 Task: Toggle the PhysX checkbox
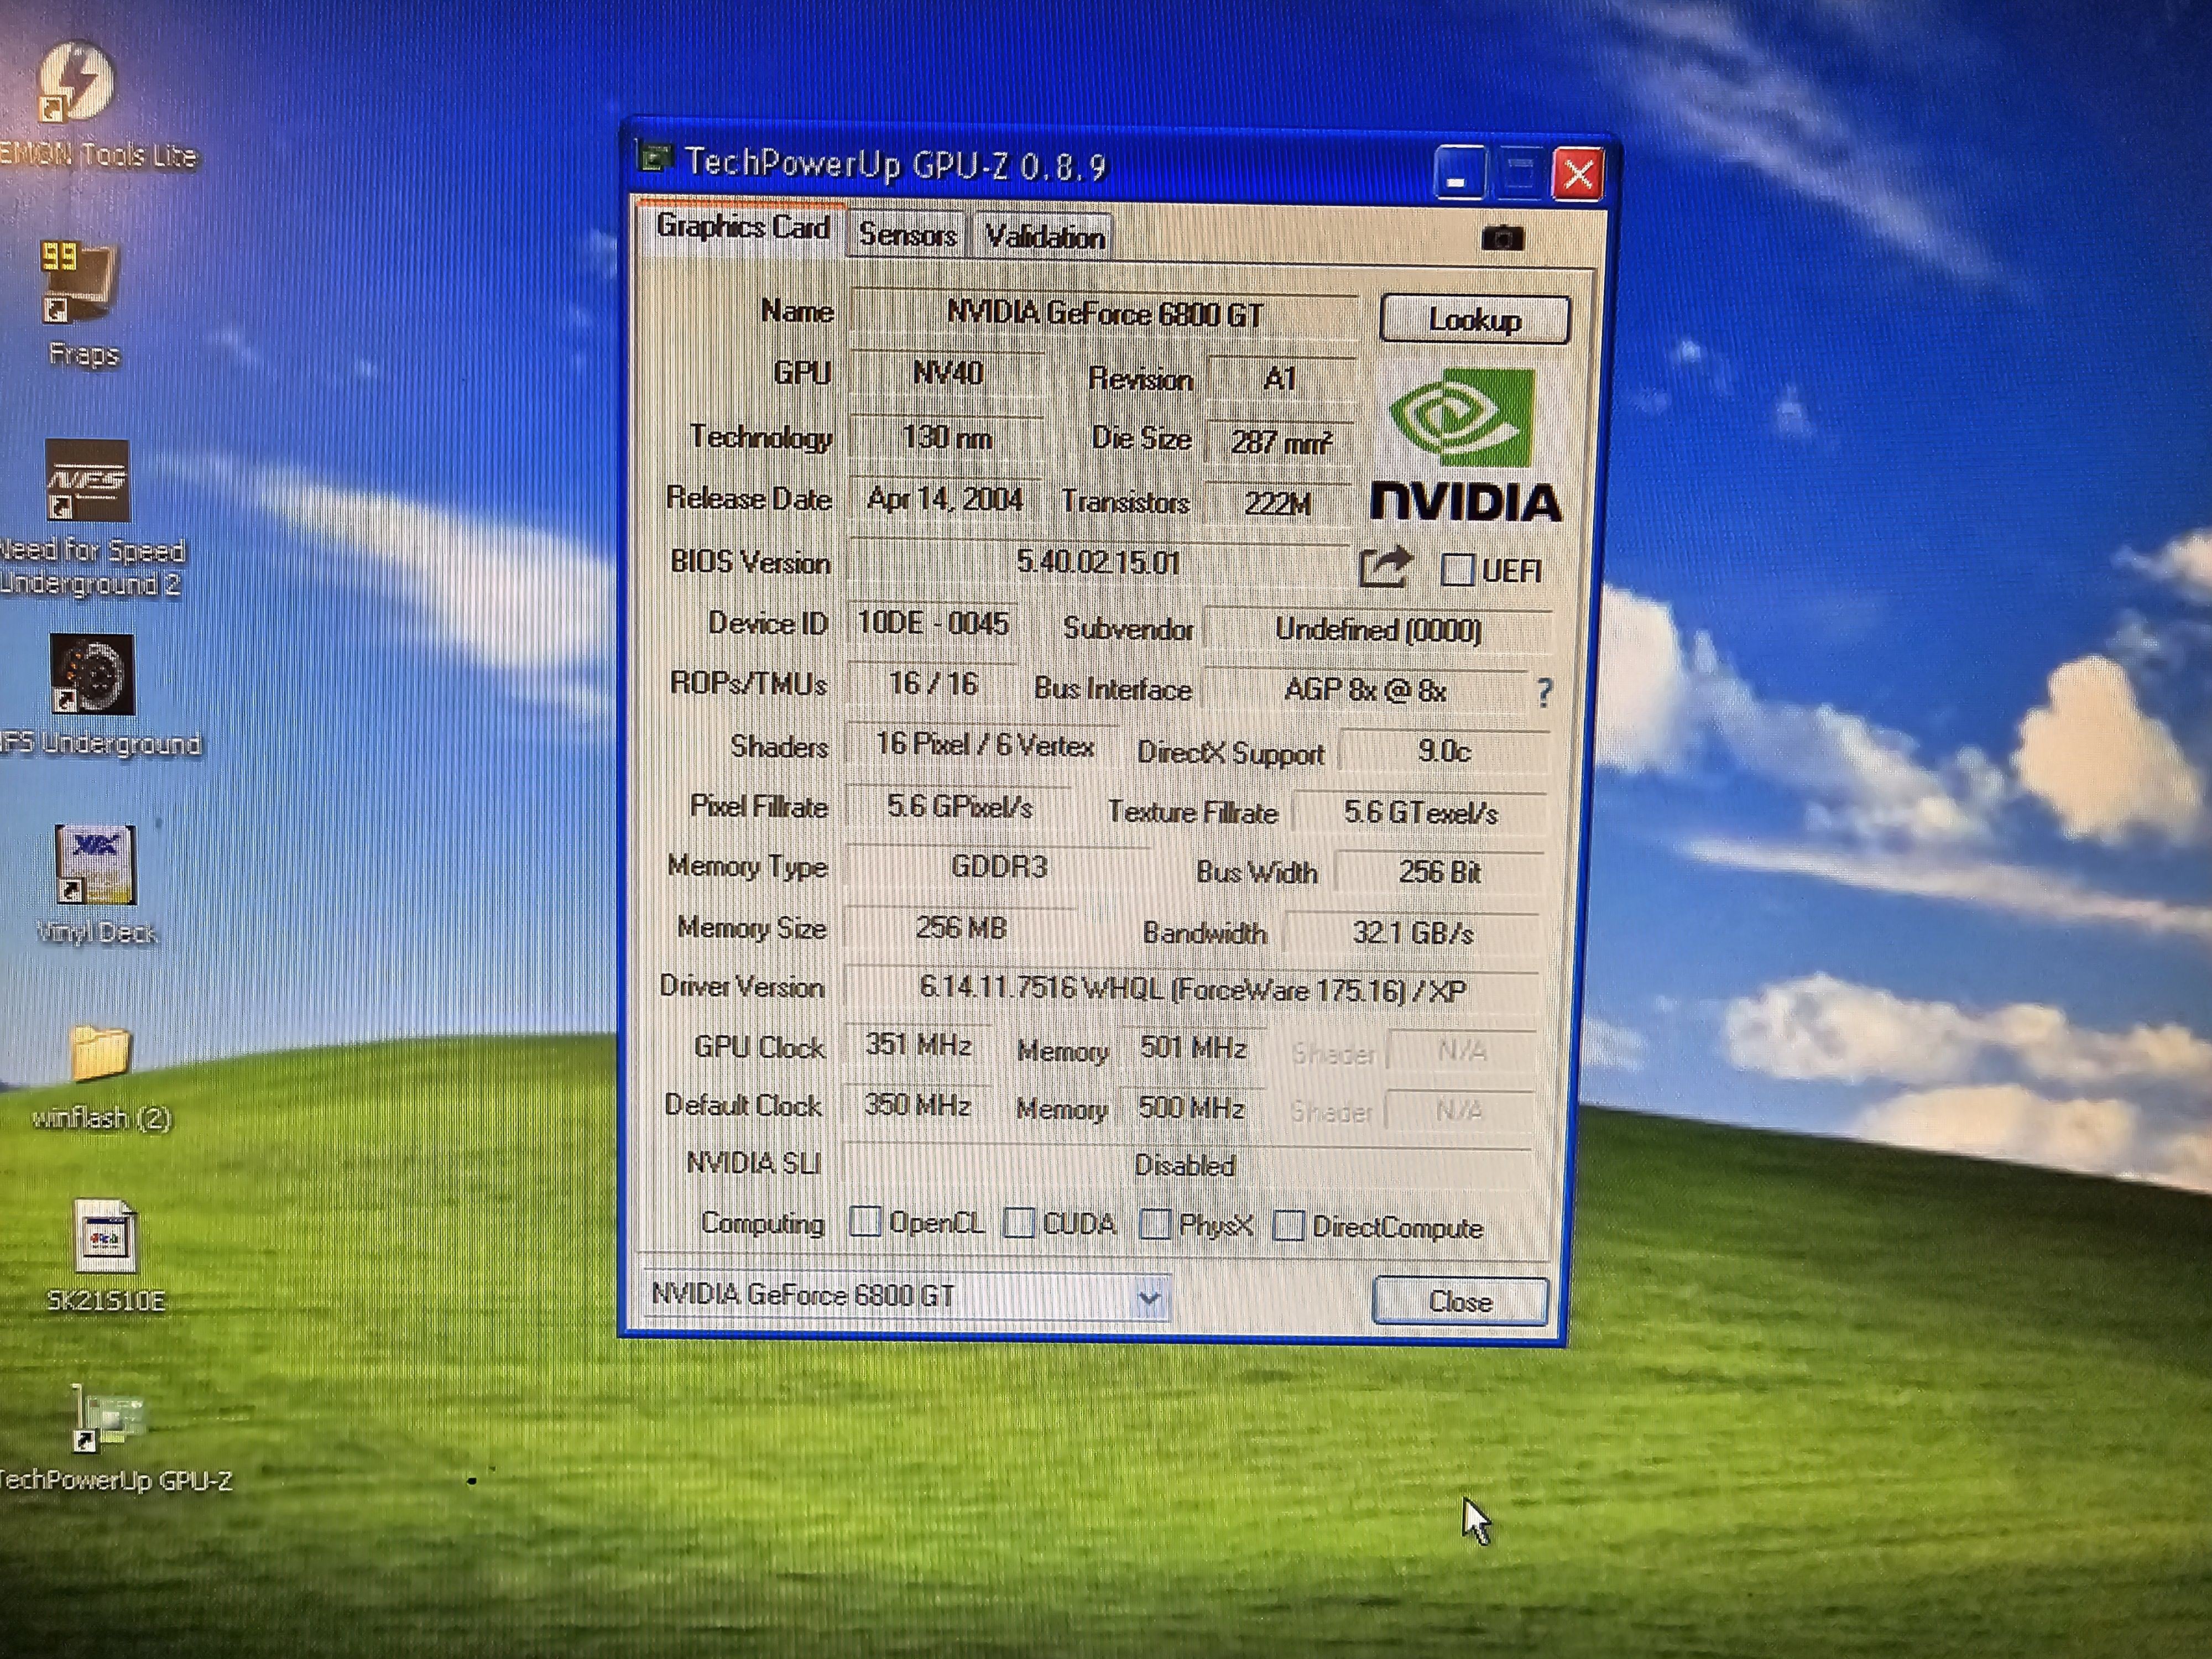[x=1155, y=1224]
